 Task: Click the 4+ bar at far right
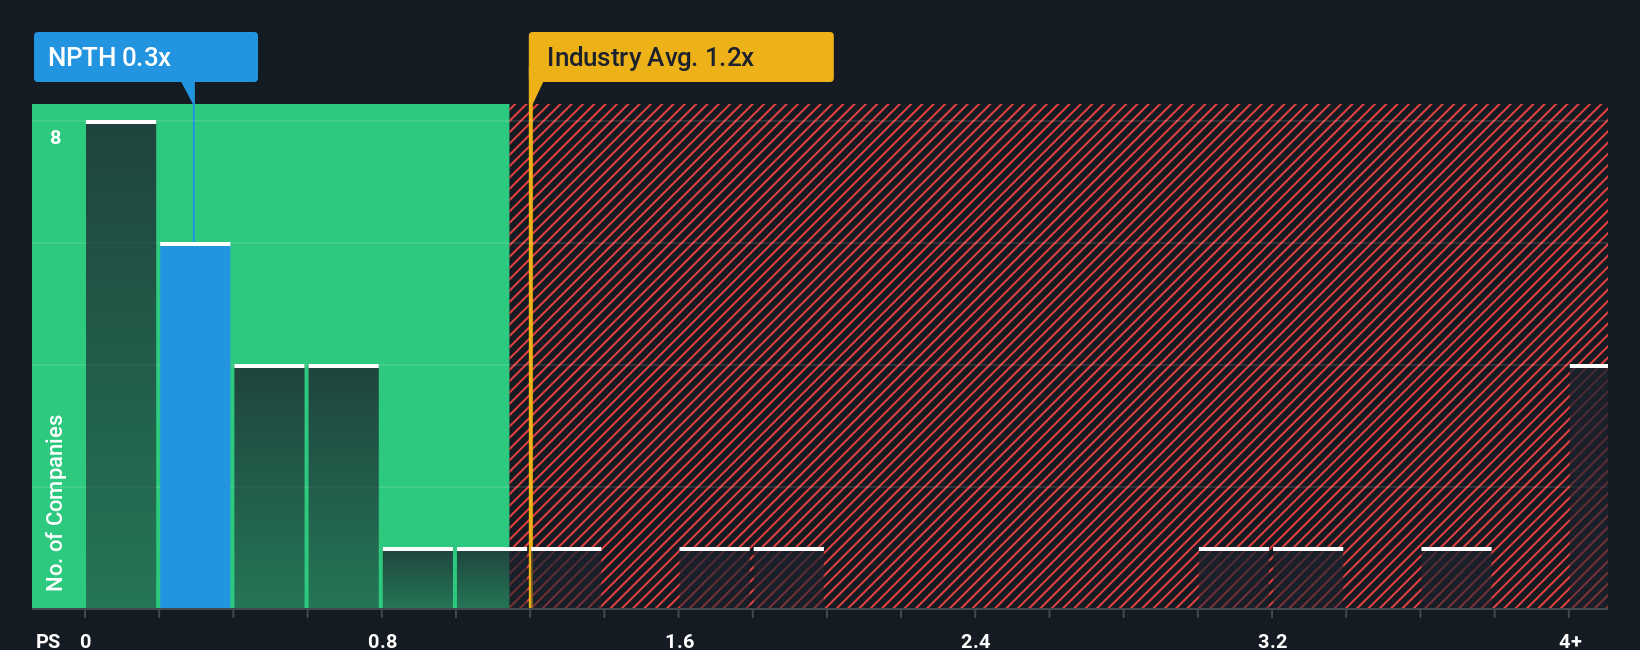[x=1589, y=486]
